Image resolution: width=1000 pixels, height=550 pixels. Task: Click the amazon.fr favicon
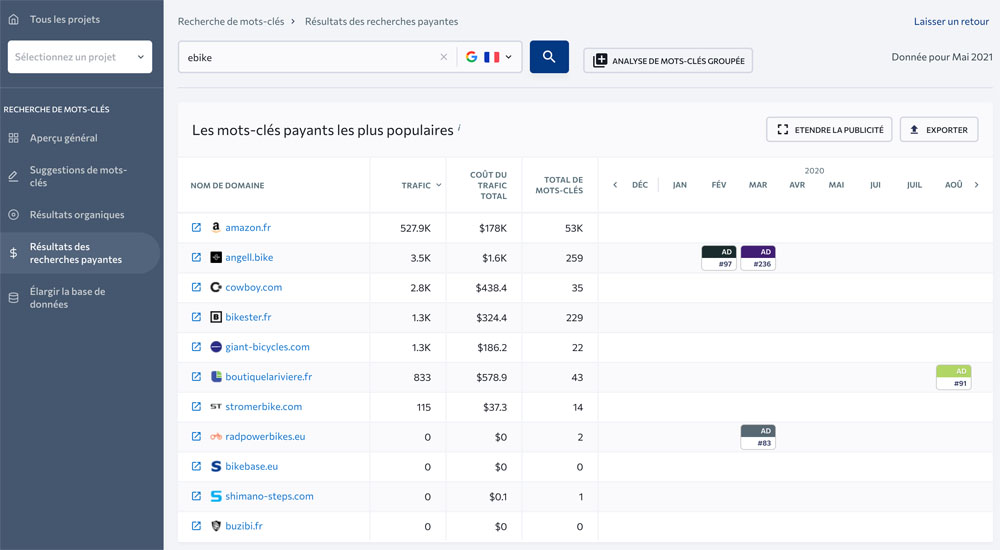point(216,227)
